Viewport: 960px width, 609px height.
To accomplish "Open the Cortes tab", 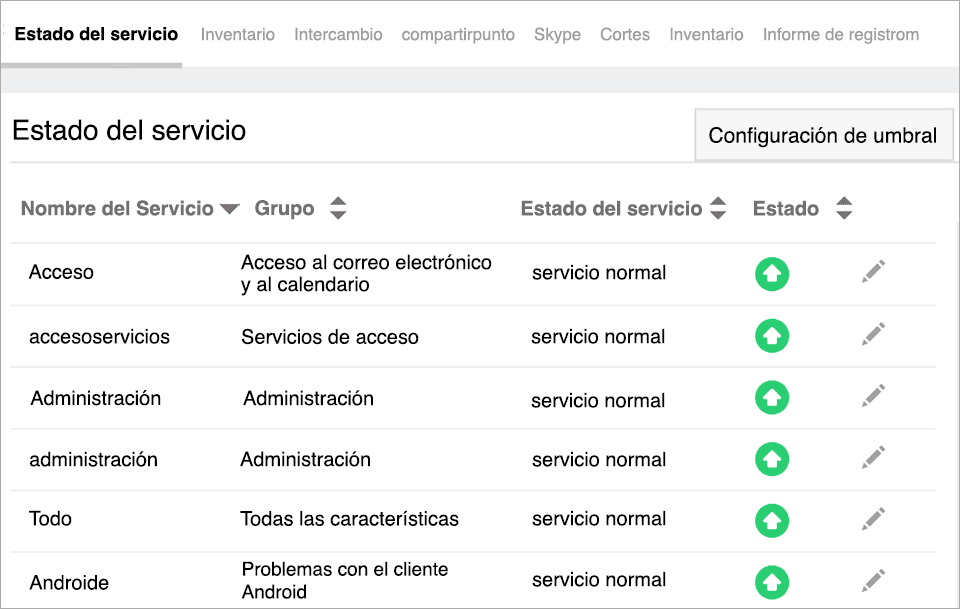I will point(624,34).
